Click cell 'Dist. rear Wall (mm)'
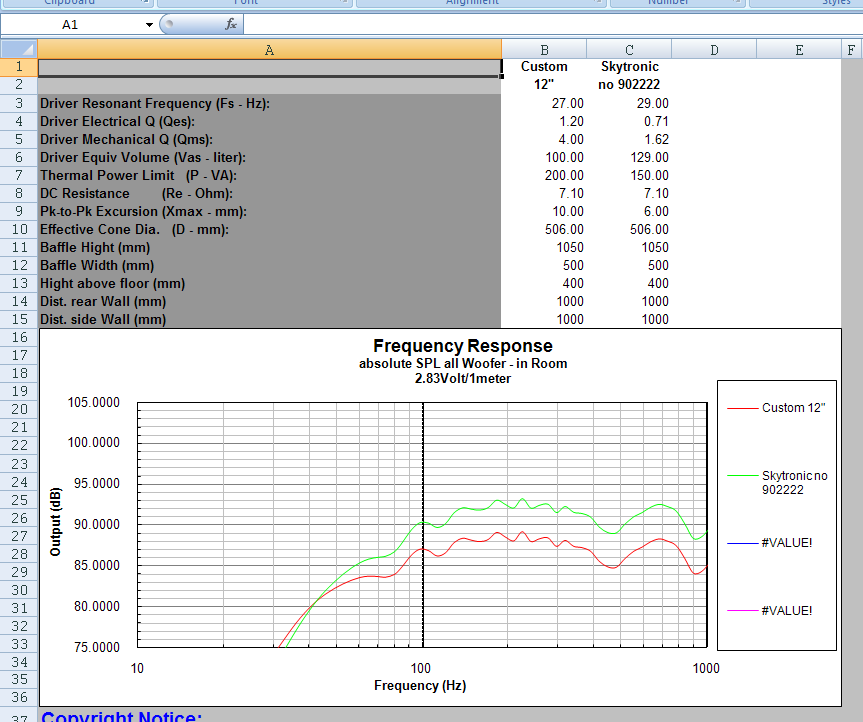The width and height of the screenshot is (863, 722). coord(269,302)
